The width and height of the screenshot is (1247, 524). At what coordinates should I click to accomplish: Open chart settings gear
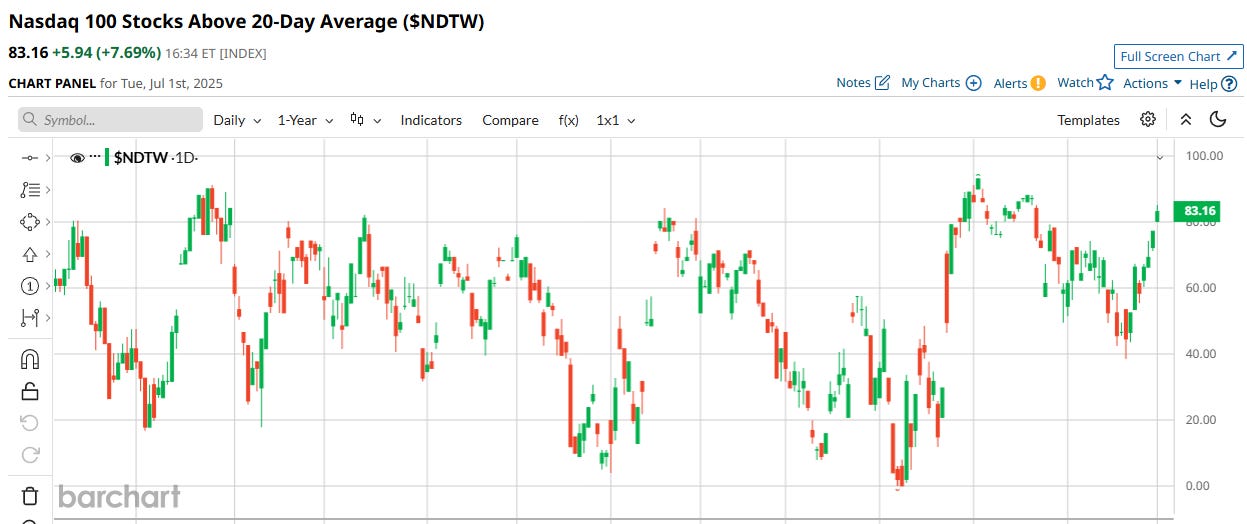coord(1148,119)
